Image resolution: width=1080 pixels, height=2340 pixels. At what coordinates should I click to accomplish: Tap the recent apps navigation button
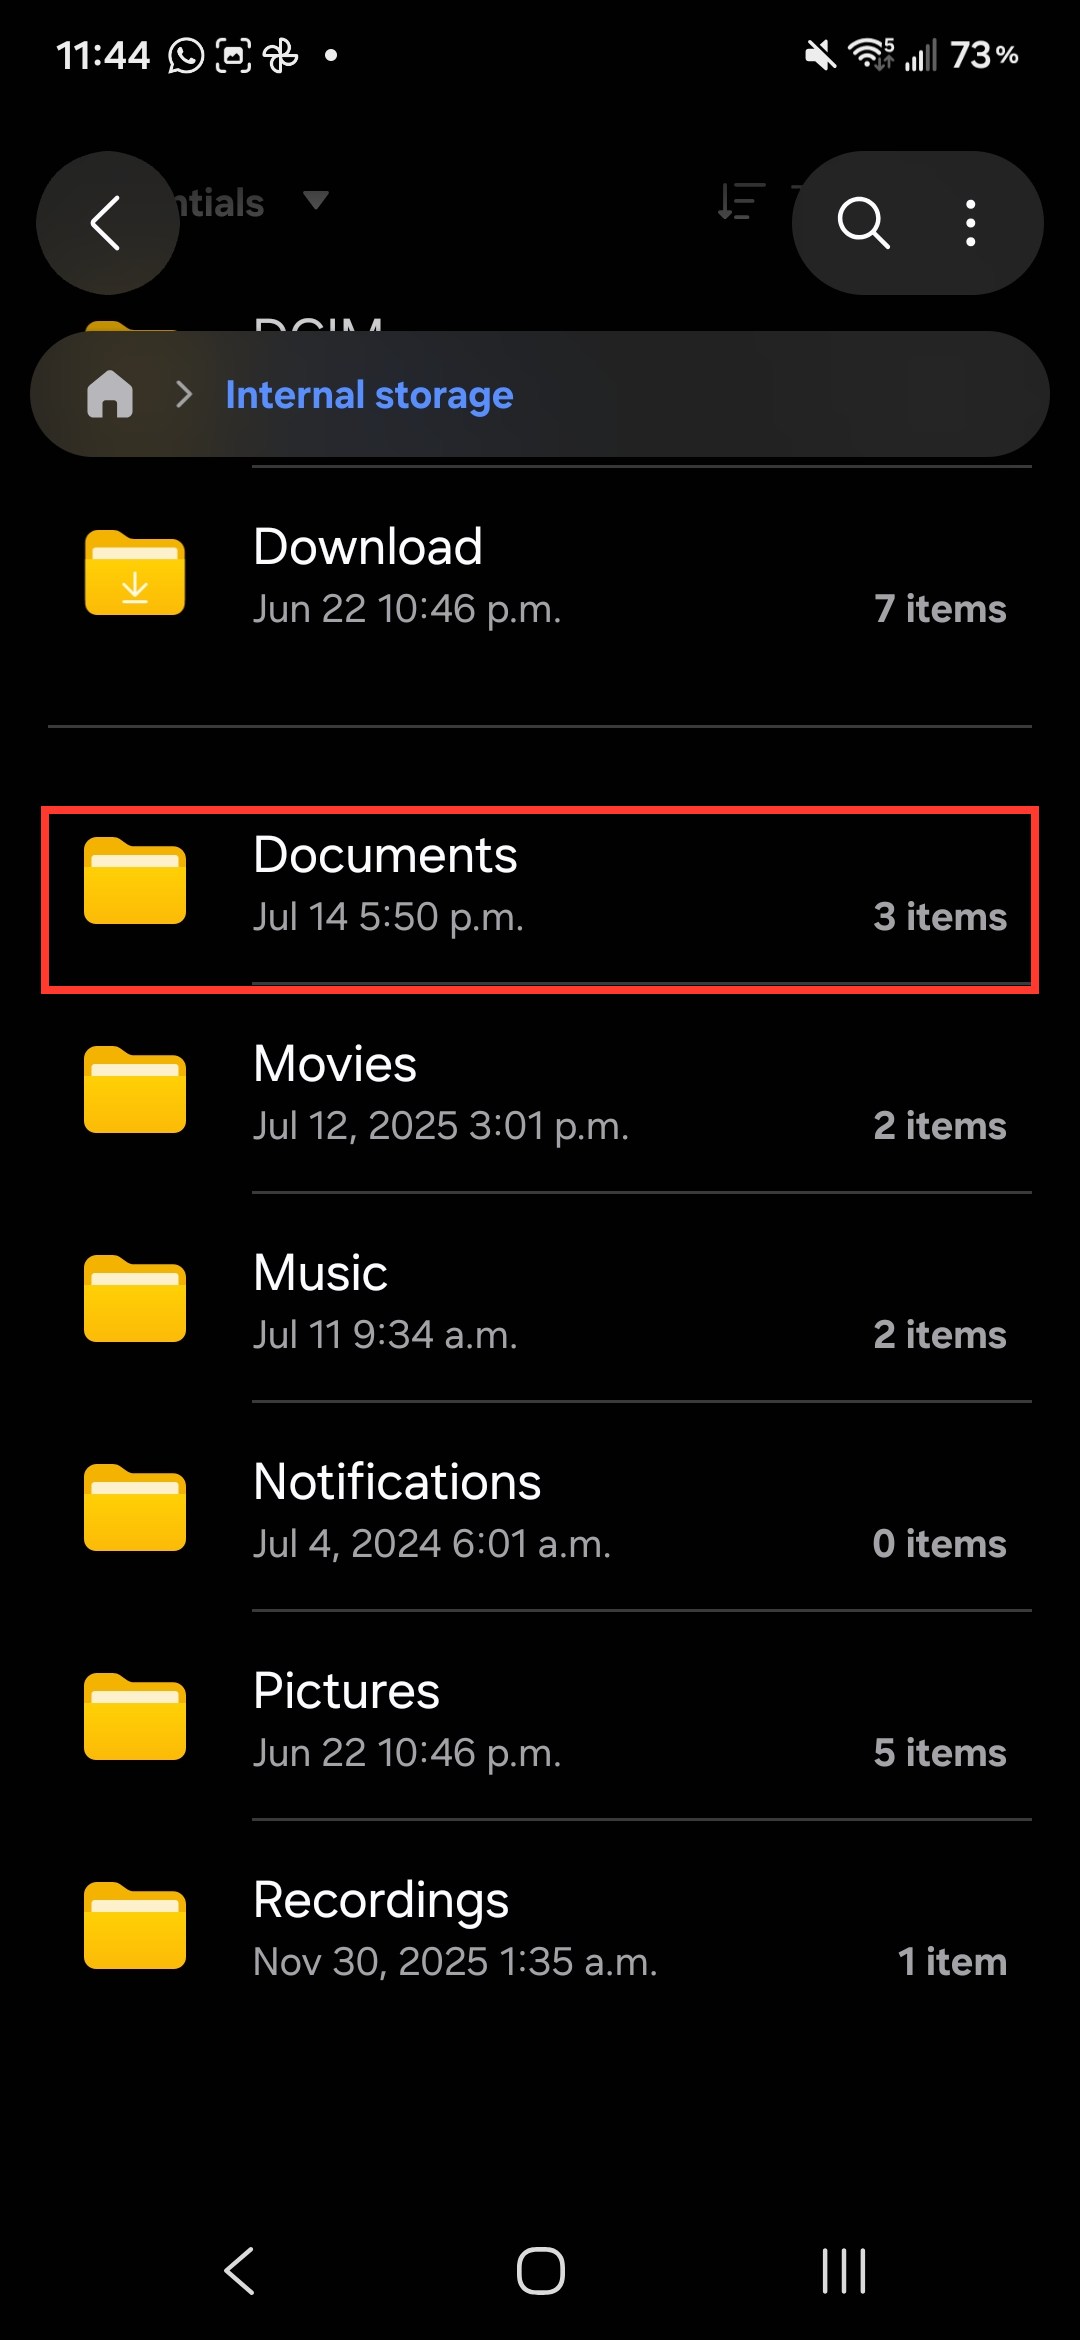843,2270
